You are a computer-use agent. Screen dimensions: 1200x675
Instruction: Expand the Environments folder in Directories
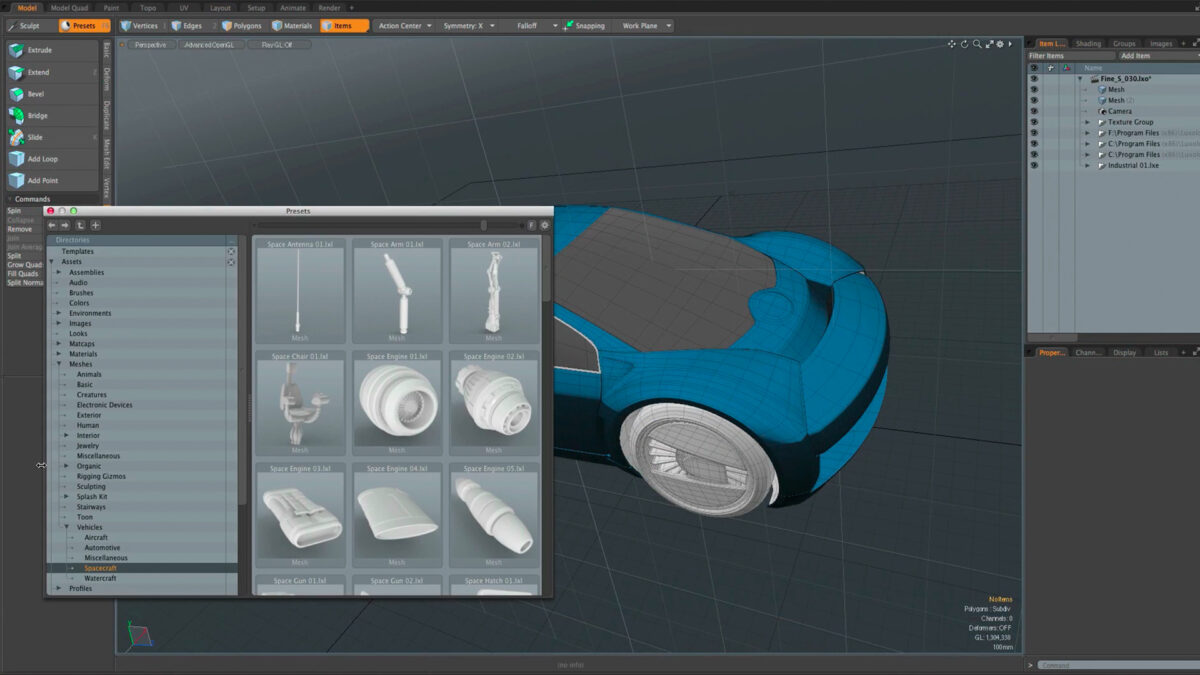(59, 313)
